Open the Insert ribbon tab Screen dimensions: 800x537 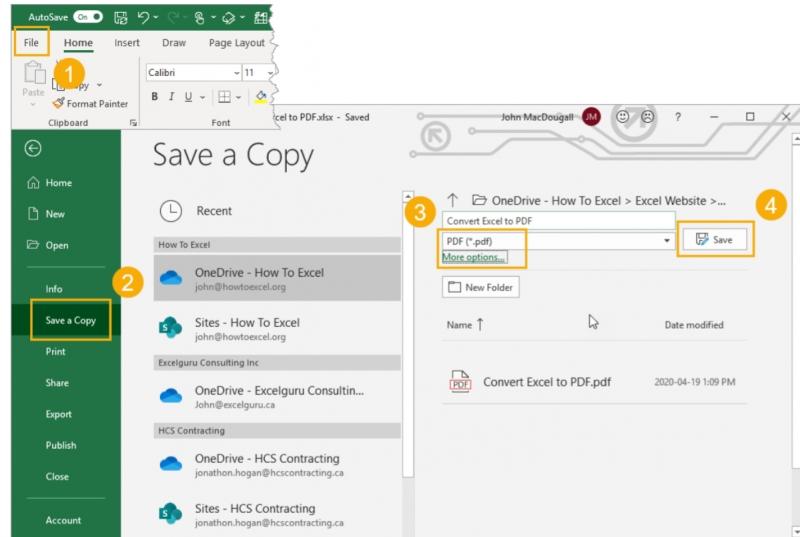[127, 43]
